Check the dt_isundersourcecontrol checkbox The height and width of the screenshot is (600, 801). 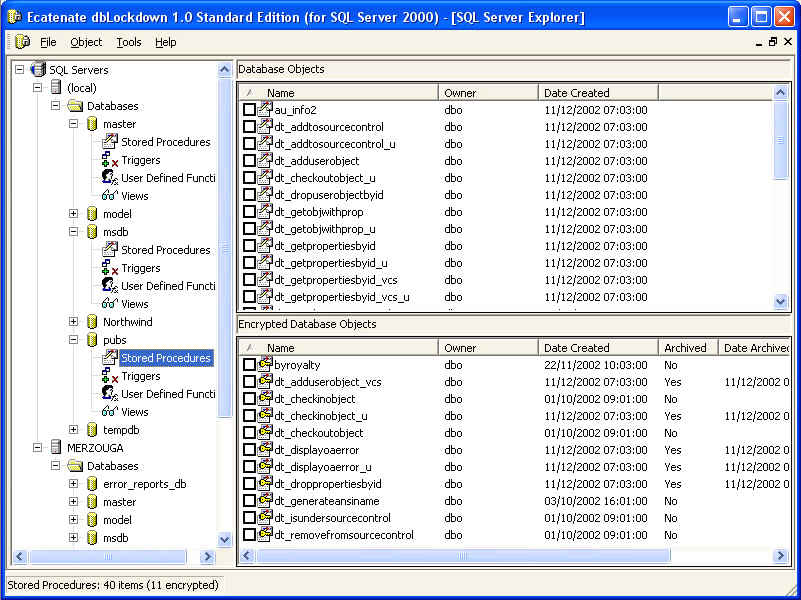pos(249,518)
